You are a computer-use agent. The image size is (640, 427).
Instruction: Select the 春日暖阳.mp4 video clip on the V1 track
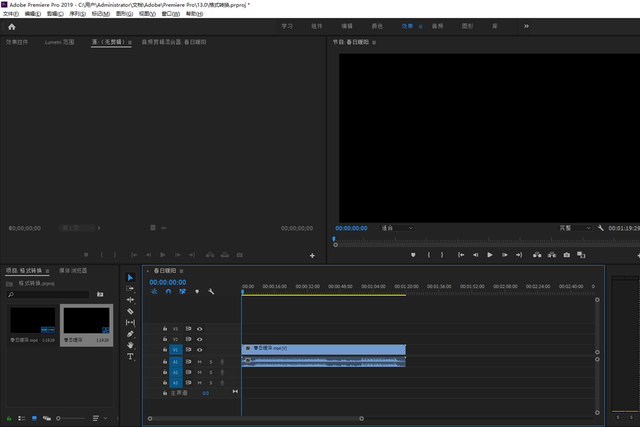click(323, 349)
